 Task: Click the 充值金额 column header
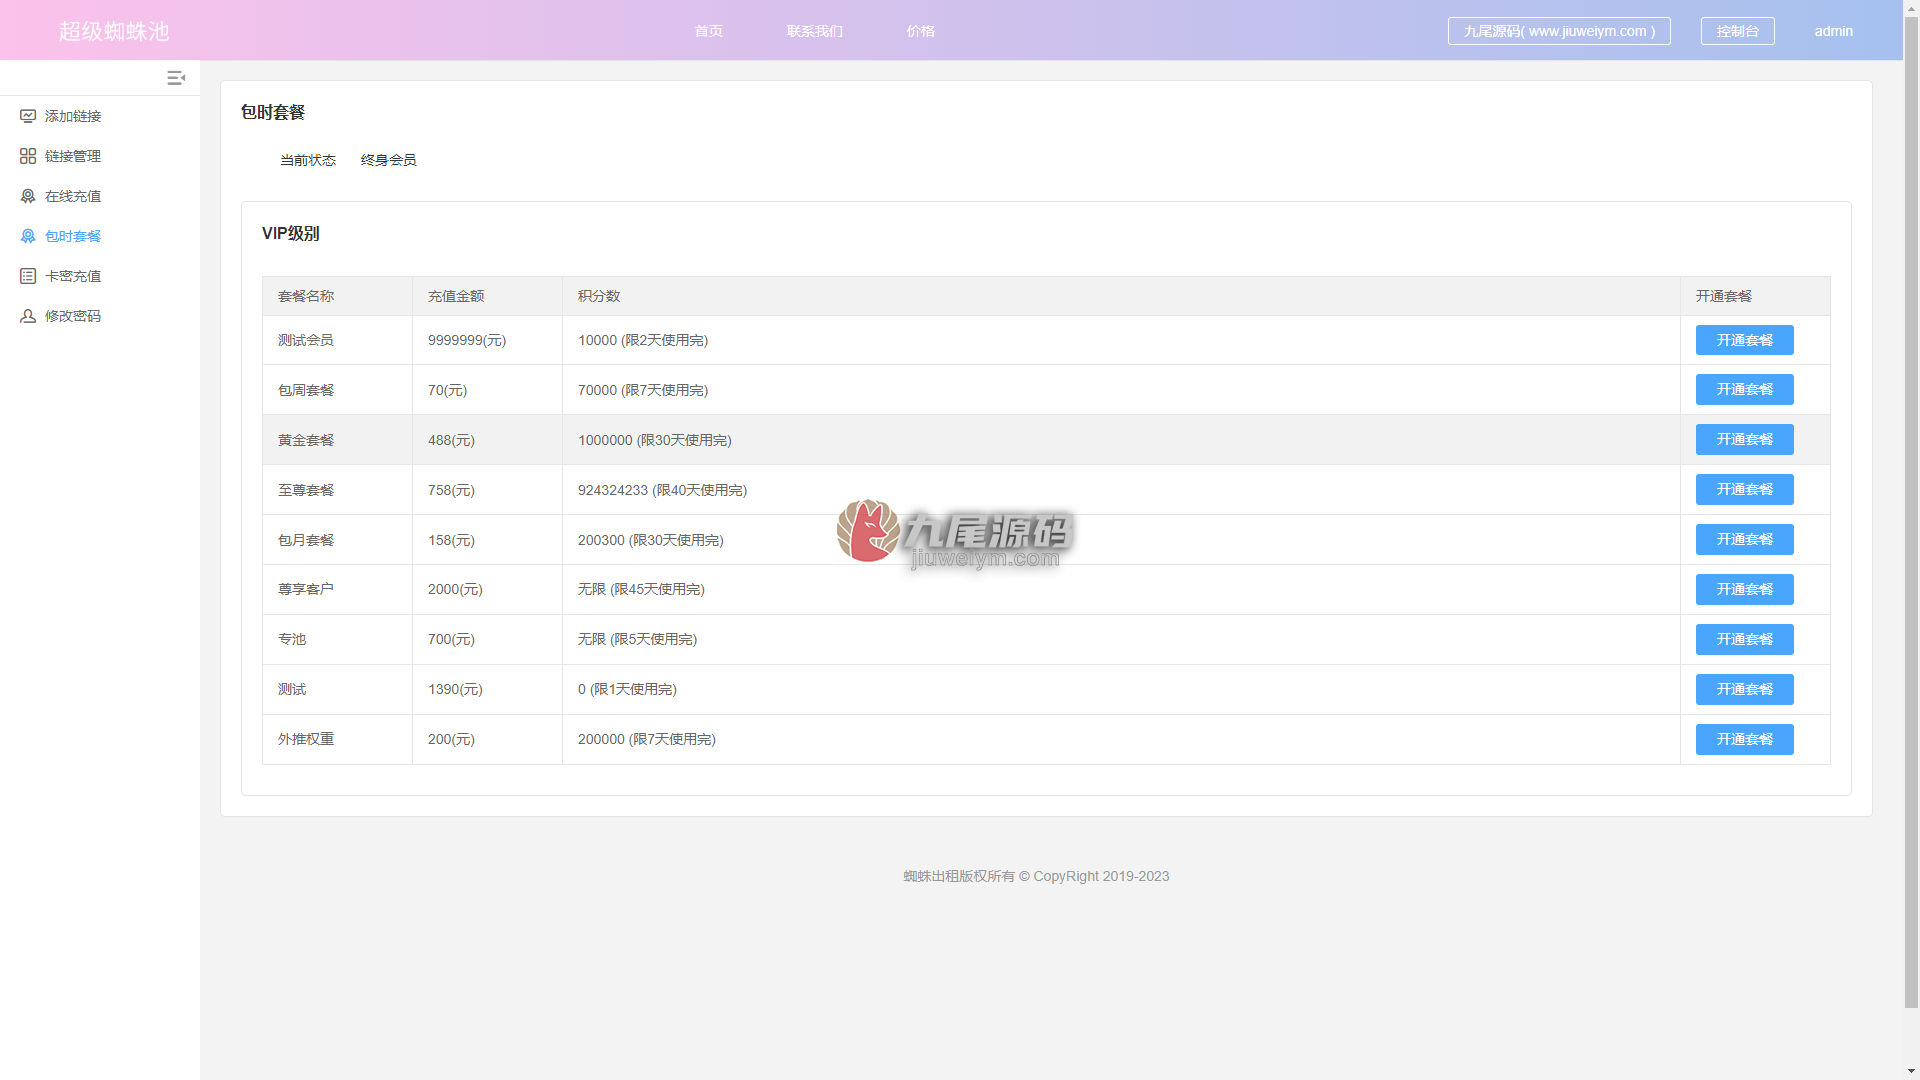click(487, 296)
